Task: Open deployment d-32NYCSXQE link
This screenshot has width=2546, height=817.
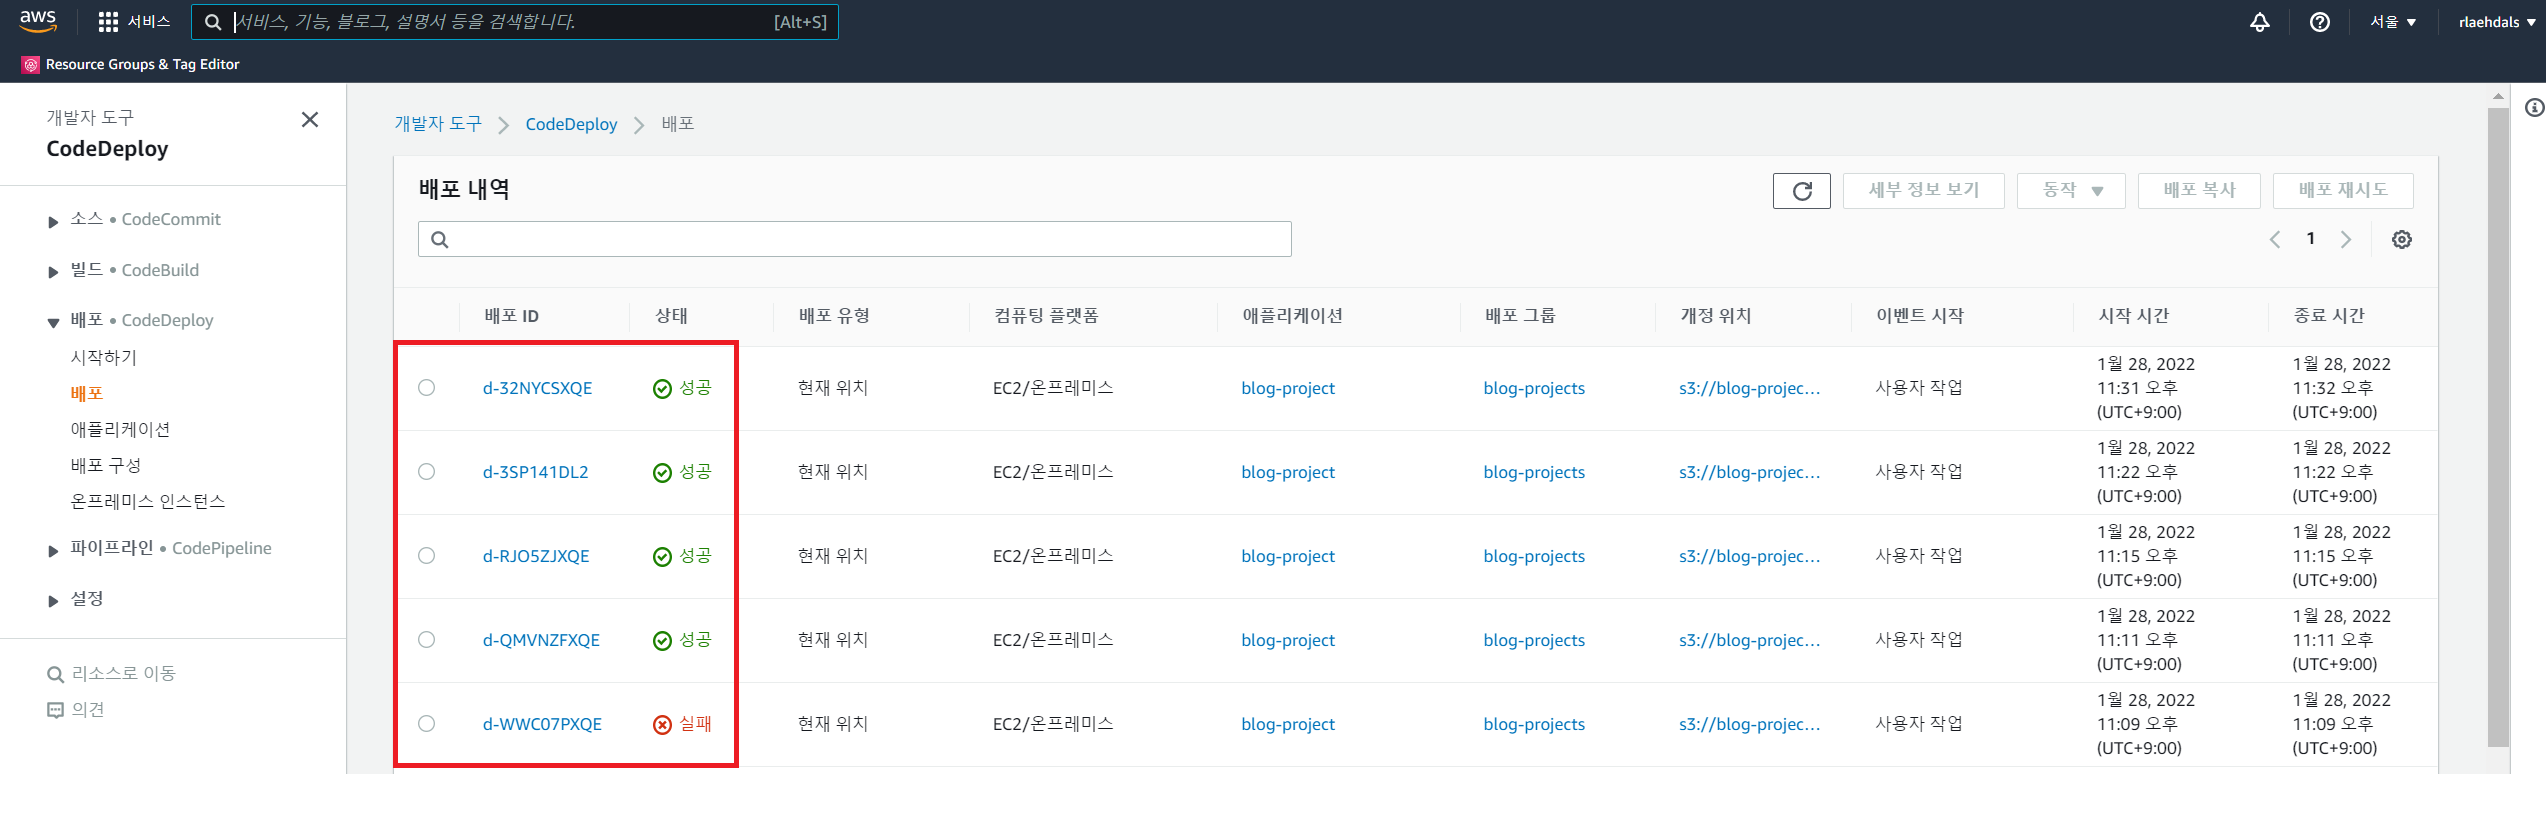Action: pyautogui.click(x=538, y=388)
